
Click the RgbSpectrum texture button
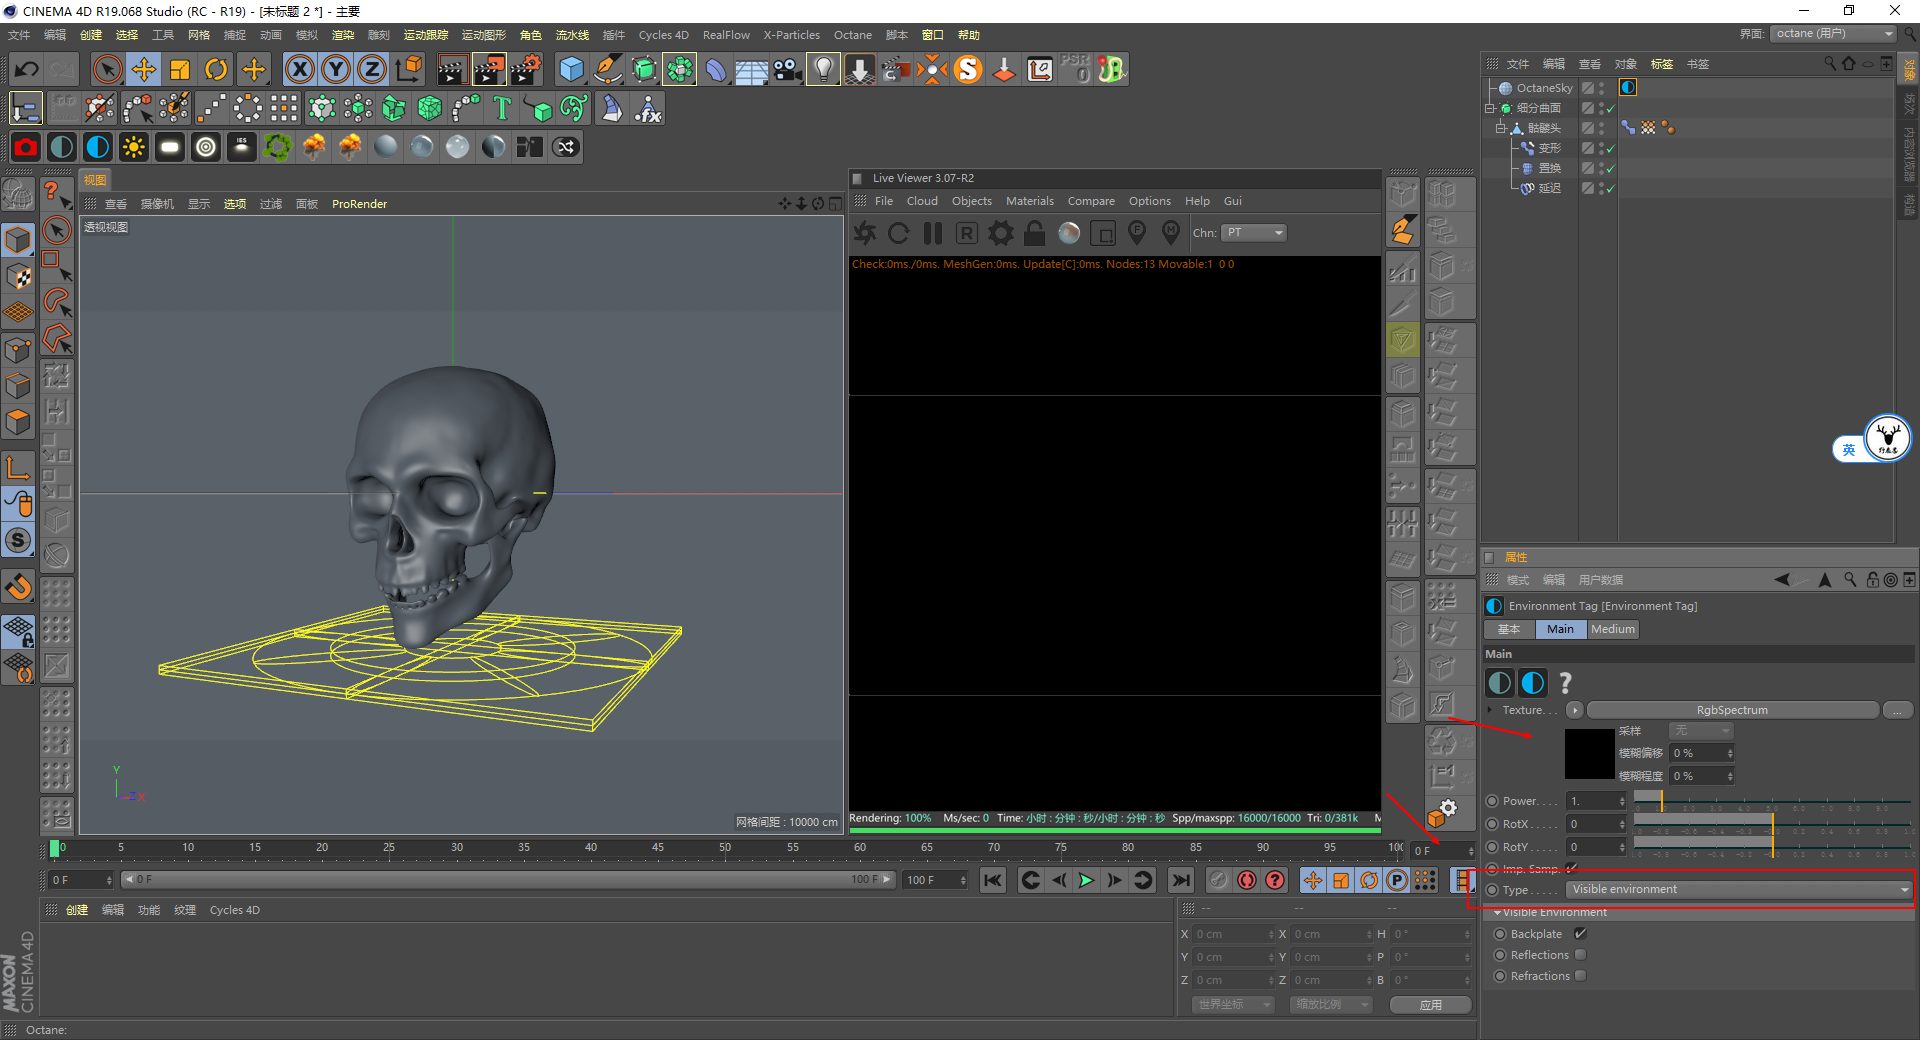point(1731,710)
